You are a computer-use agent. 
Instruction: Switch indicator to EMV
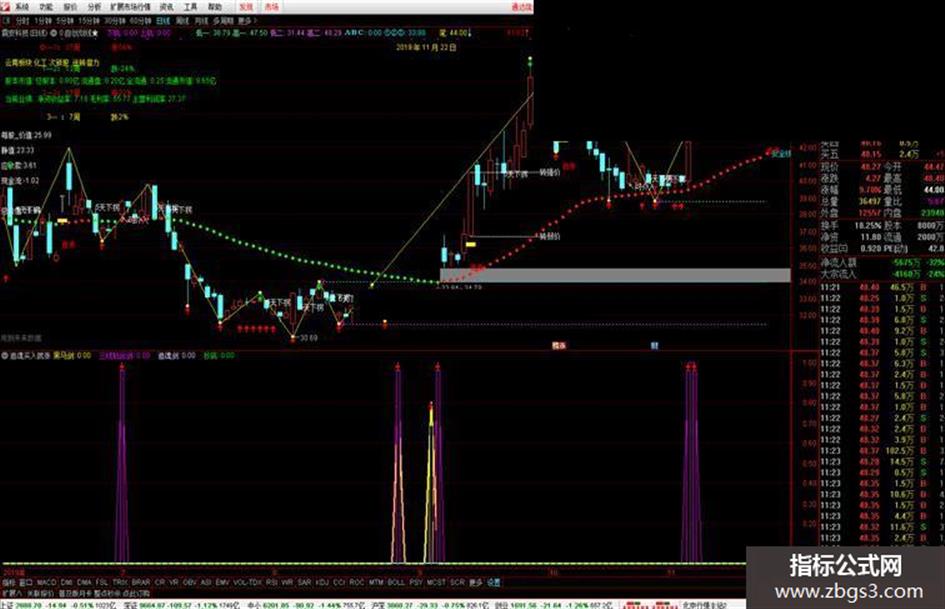point(222,582)
